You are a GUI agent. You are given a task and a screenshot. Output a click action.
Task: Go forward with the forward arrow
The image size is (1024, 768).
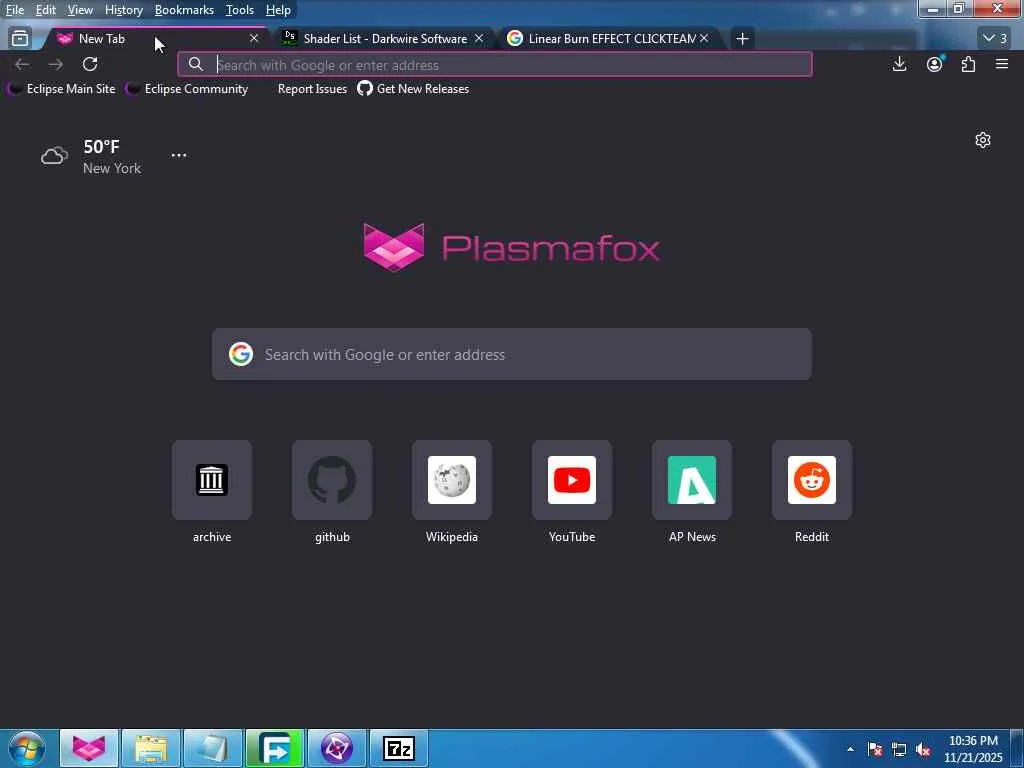point(56,64)
